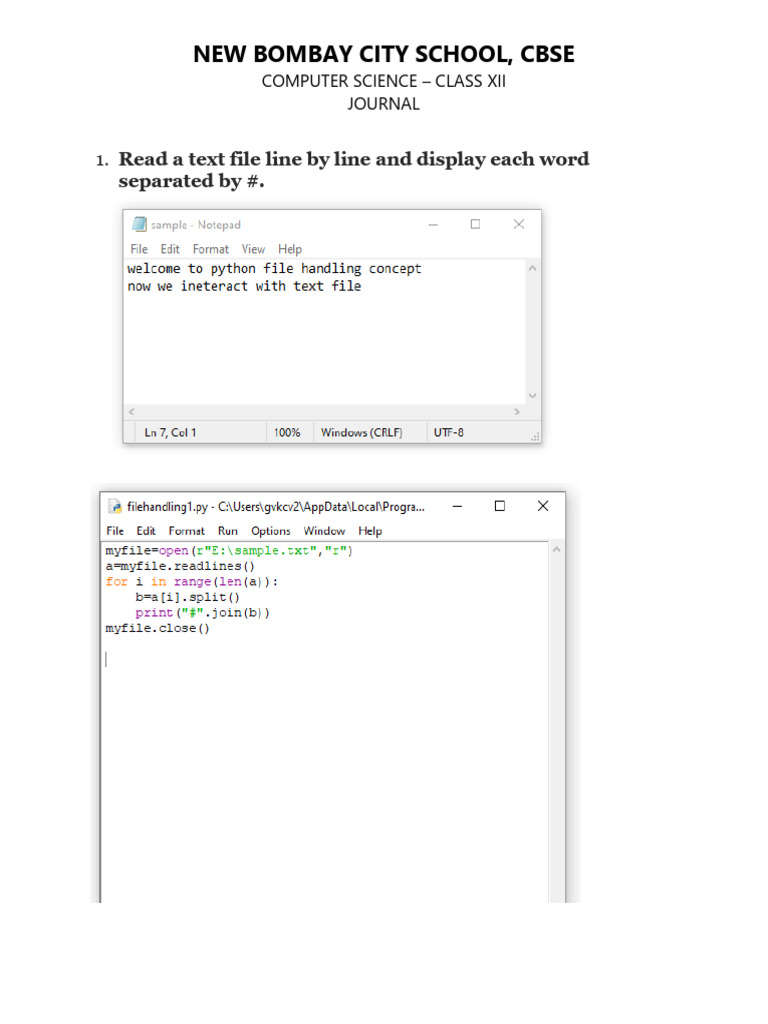Click heading 'NEW BOMBAY CITY SCHOOL, CBSE'
The image size is (768, 1024).
point(384,54)
